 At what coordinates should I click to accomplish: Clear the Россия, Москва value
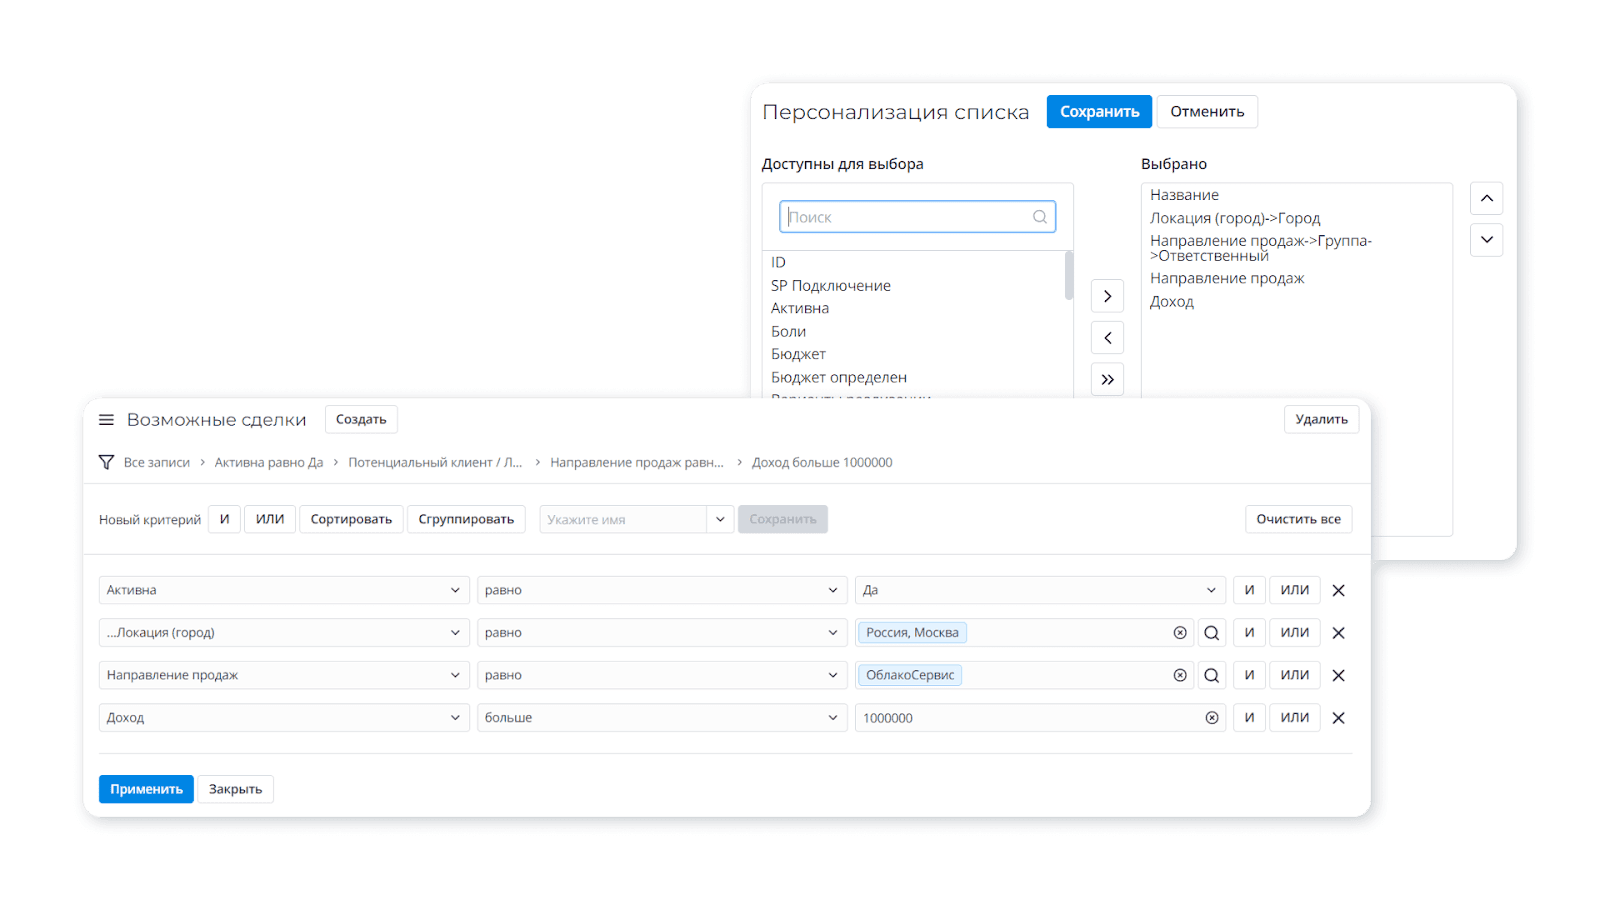1180,633
